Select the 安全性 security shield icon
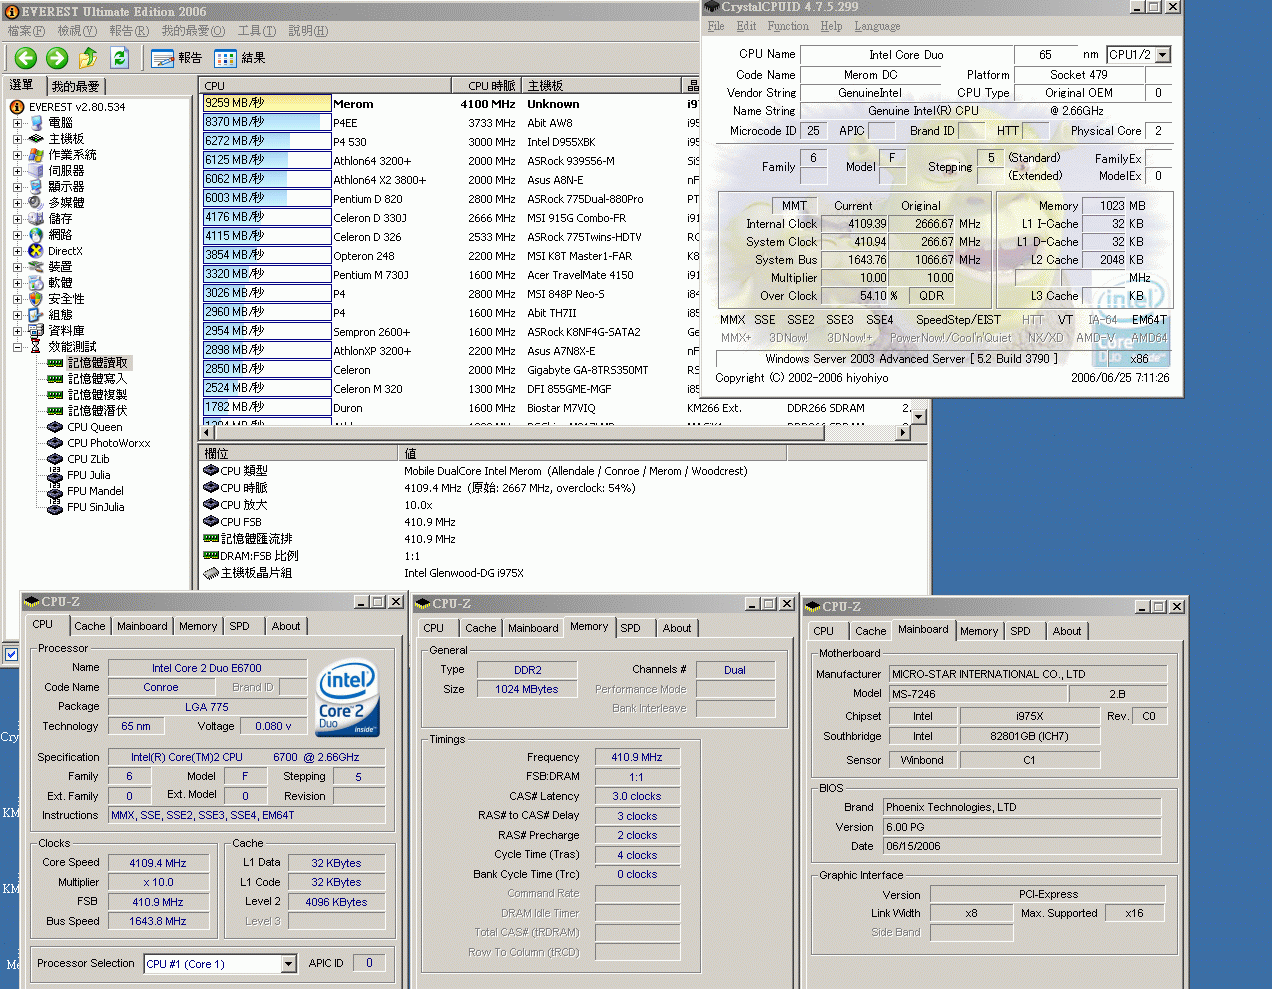The width and height of the screenshot is (1272, 989). [37, 299]
